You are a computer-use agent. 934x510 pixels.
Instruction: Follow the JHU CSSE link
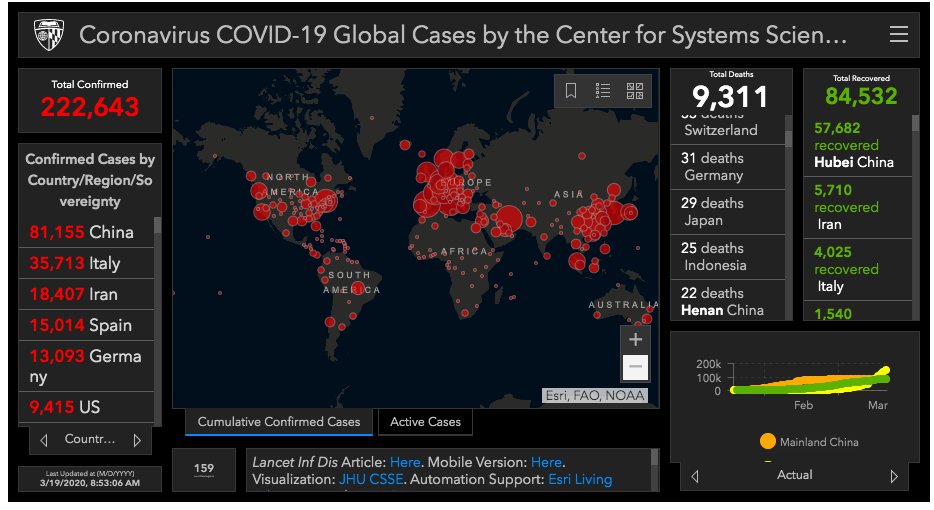[x=371, y=480]
